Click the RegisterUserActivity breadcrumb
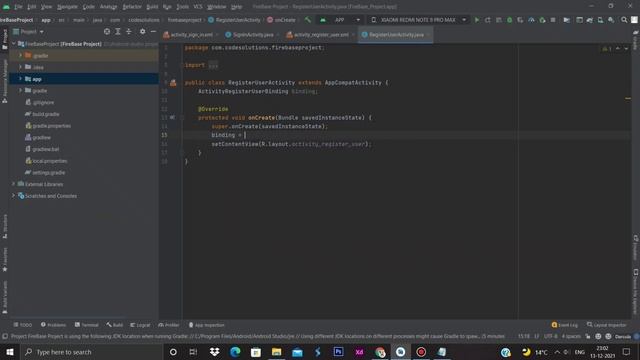This screenshot has height=360, width=640. (x=234, y=20)
